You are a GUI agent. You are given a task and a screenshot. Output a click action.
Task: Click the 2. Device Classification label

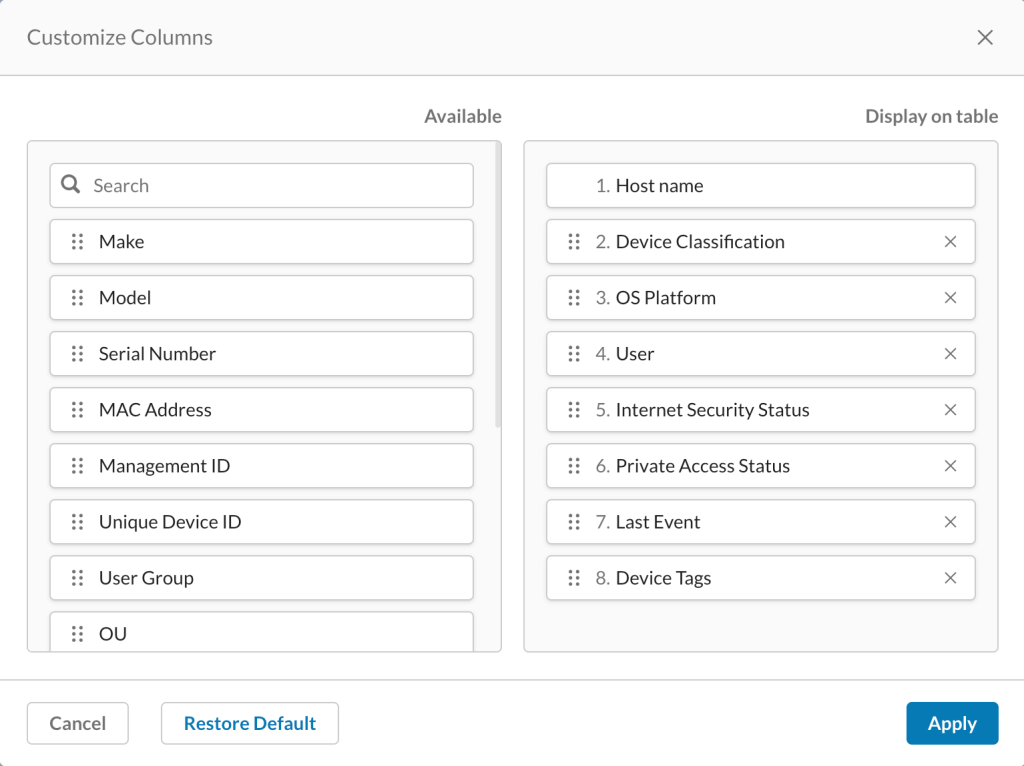click(x=690, y=242)
